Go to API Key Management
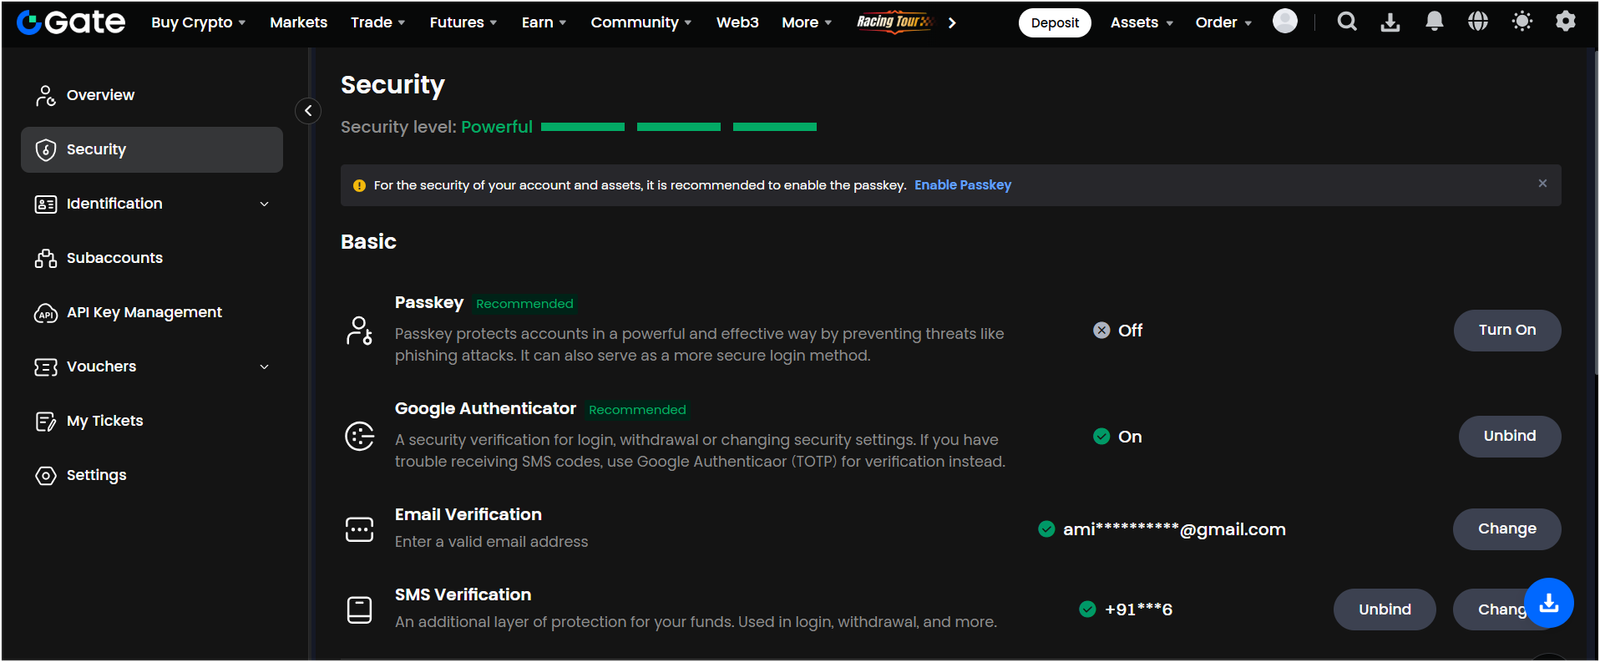 pyautogui.click(x=144, y=312)
